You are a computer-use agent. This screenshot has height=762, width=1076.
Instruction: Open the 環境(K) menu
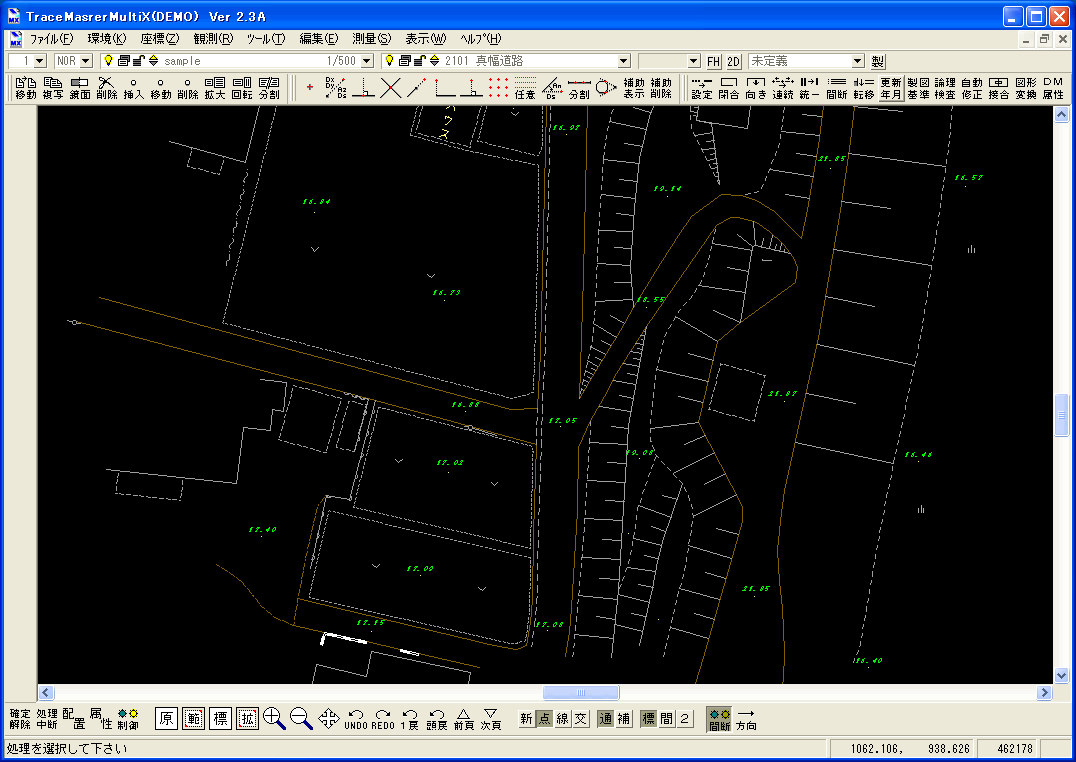click(107, 39)
